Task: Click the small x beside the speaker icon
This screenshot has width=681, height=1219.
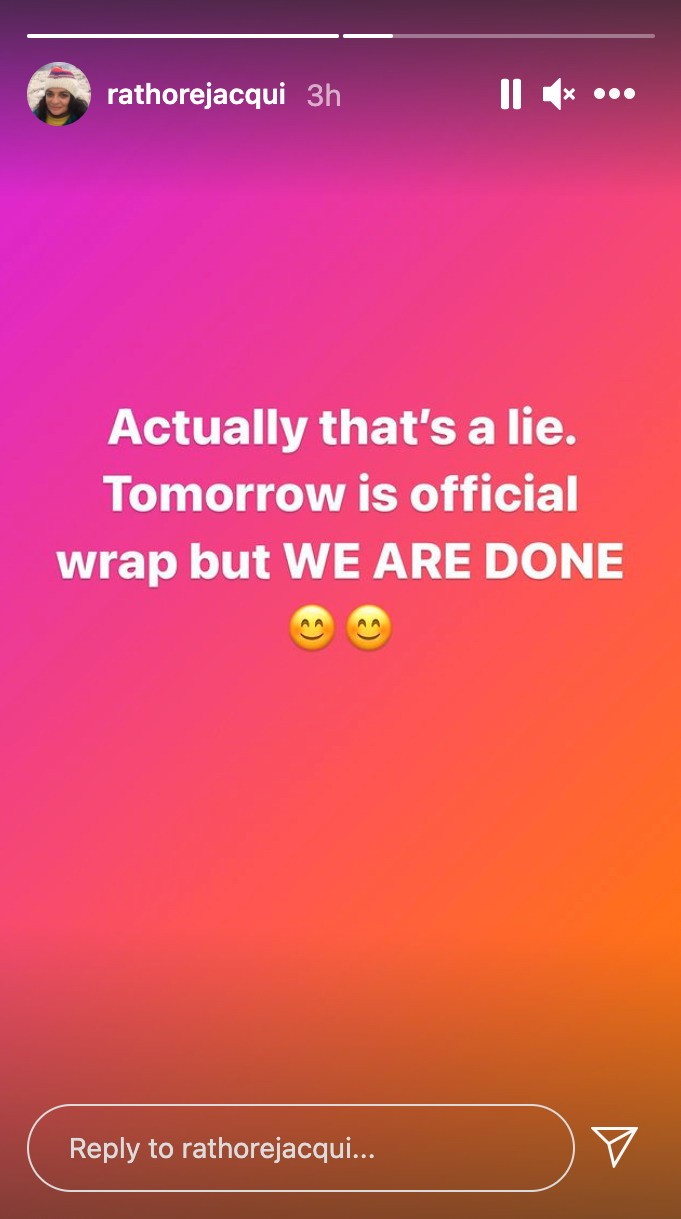Action: pos(569,95)
